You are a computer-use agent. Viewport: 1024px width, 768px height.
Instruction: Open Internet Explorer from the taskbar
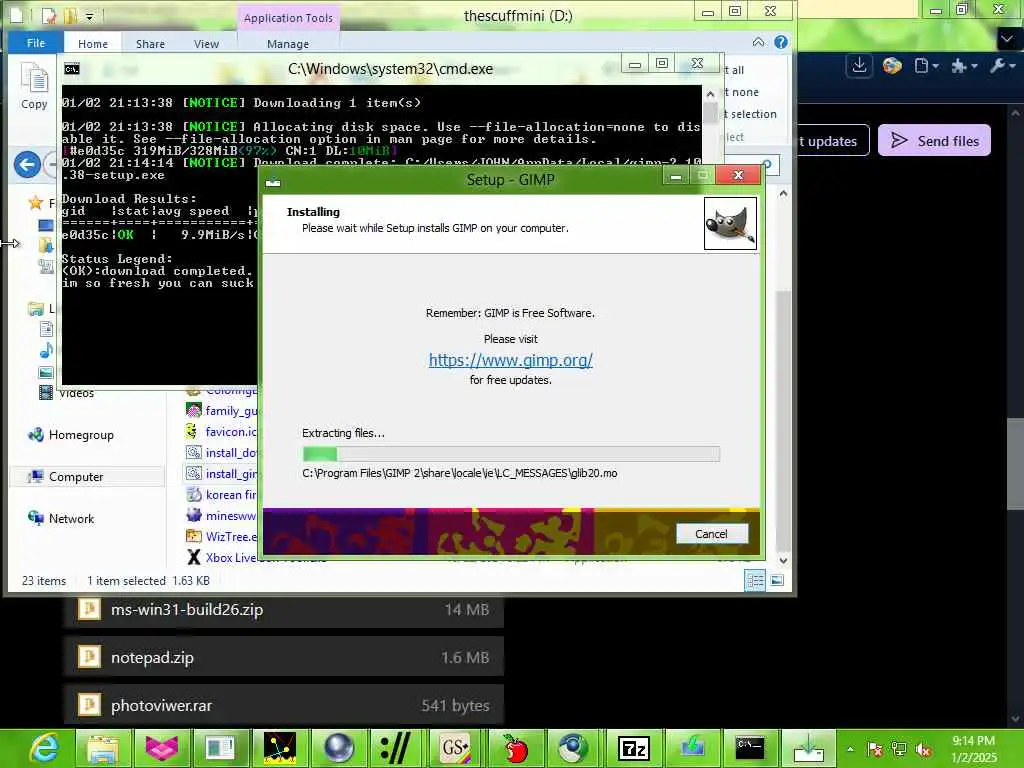coord(42,748)
